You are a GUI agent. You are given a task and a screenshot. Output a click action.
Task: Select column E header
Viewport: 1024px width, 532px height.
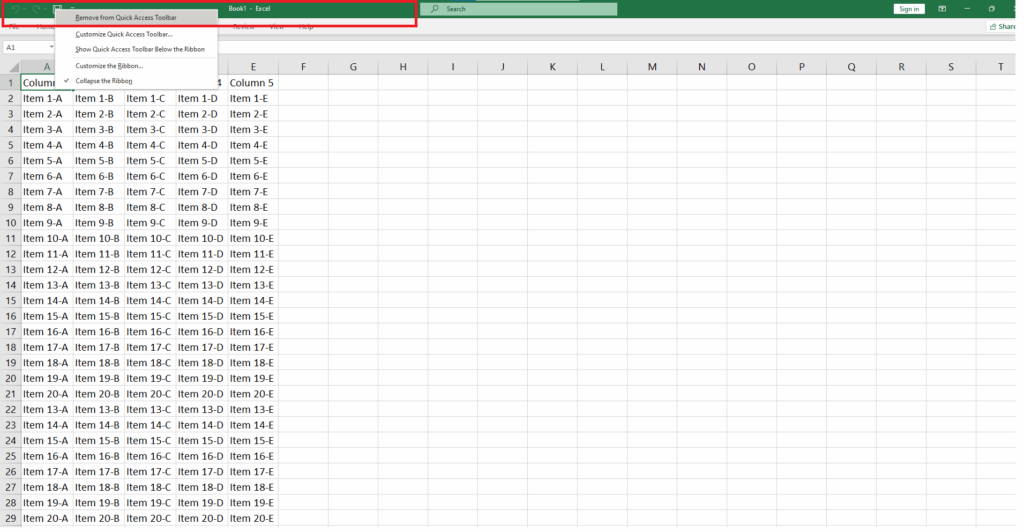pyautogui.click(x=253, y=67)
